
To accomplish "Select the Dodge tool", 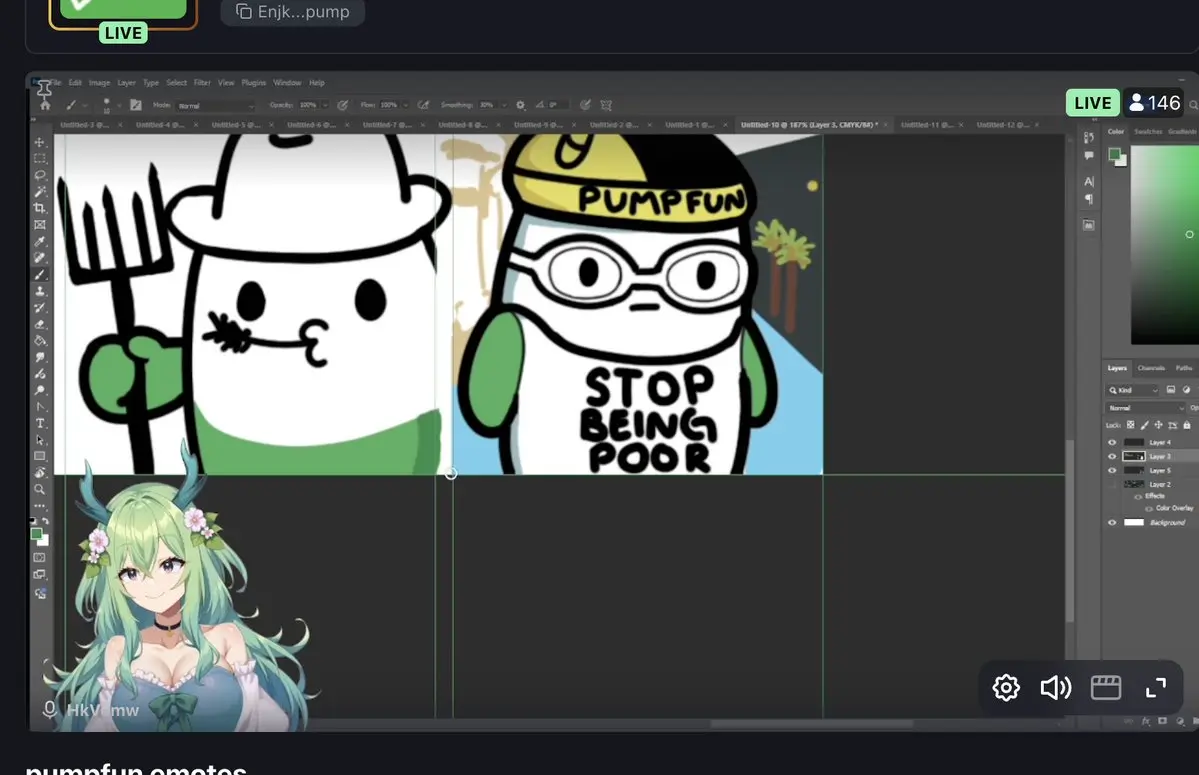I will 40,390.
